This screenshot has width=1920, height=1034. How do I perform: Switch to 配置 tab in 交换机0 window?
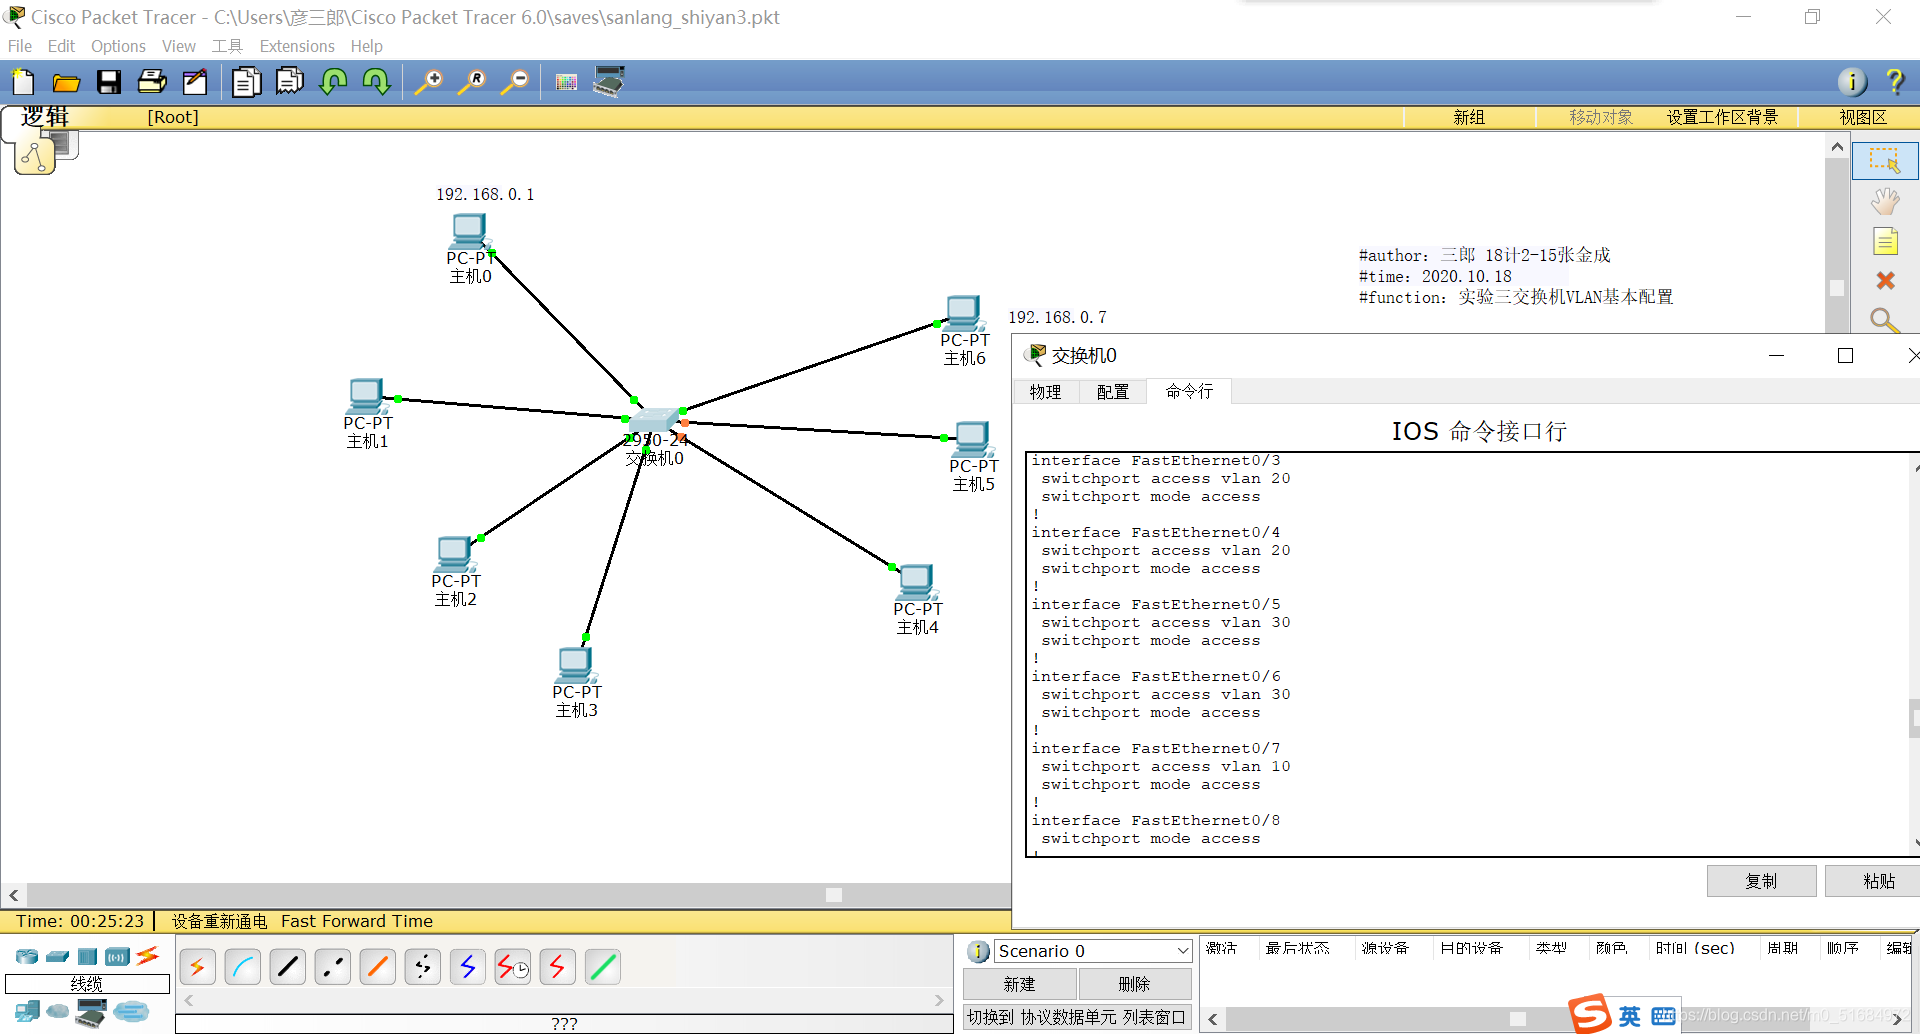pyautogui.click(x=1113, y=391)
